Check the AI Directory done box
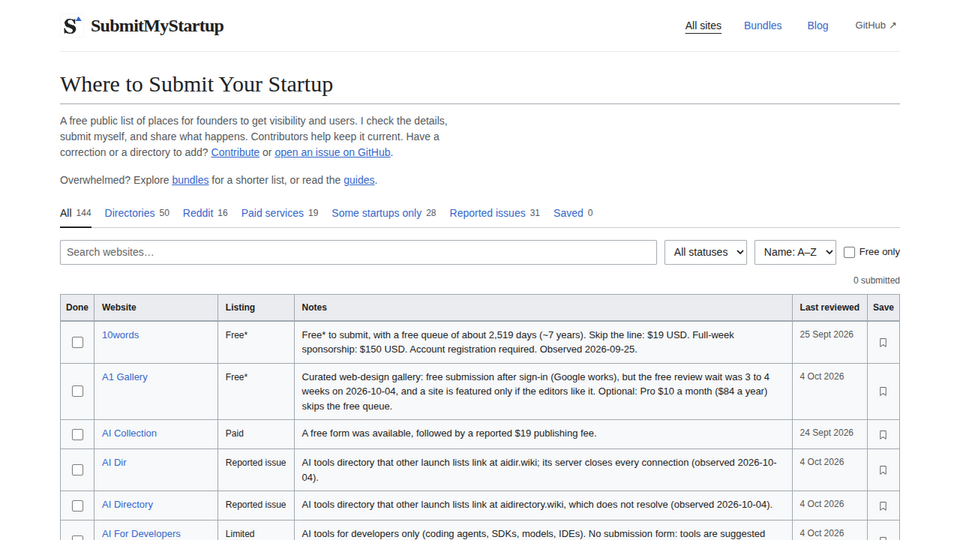The image size is (960, 540). tap(77, 506)
